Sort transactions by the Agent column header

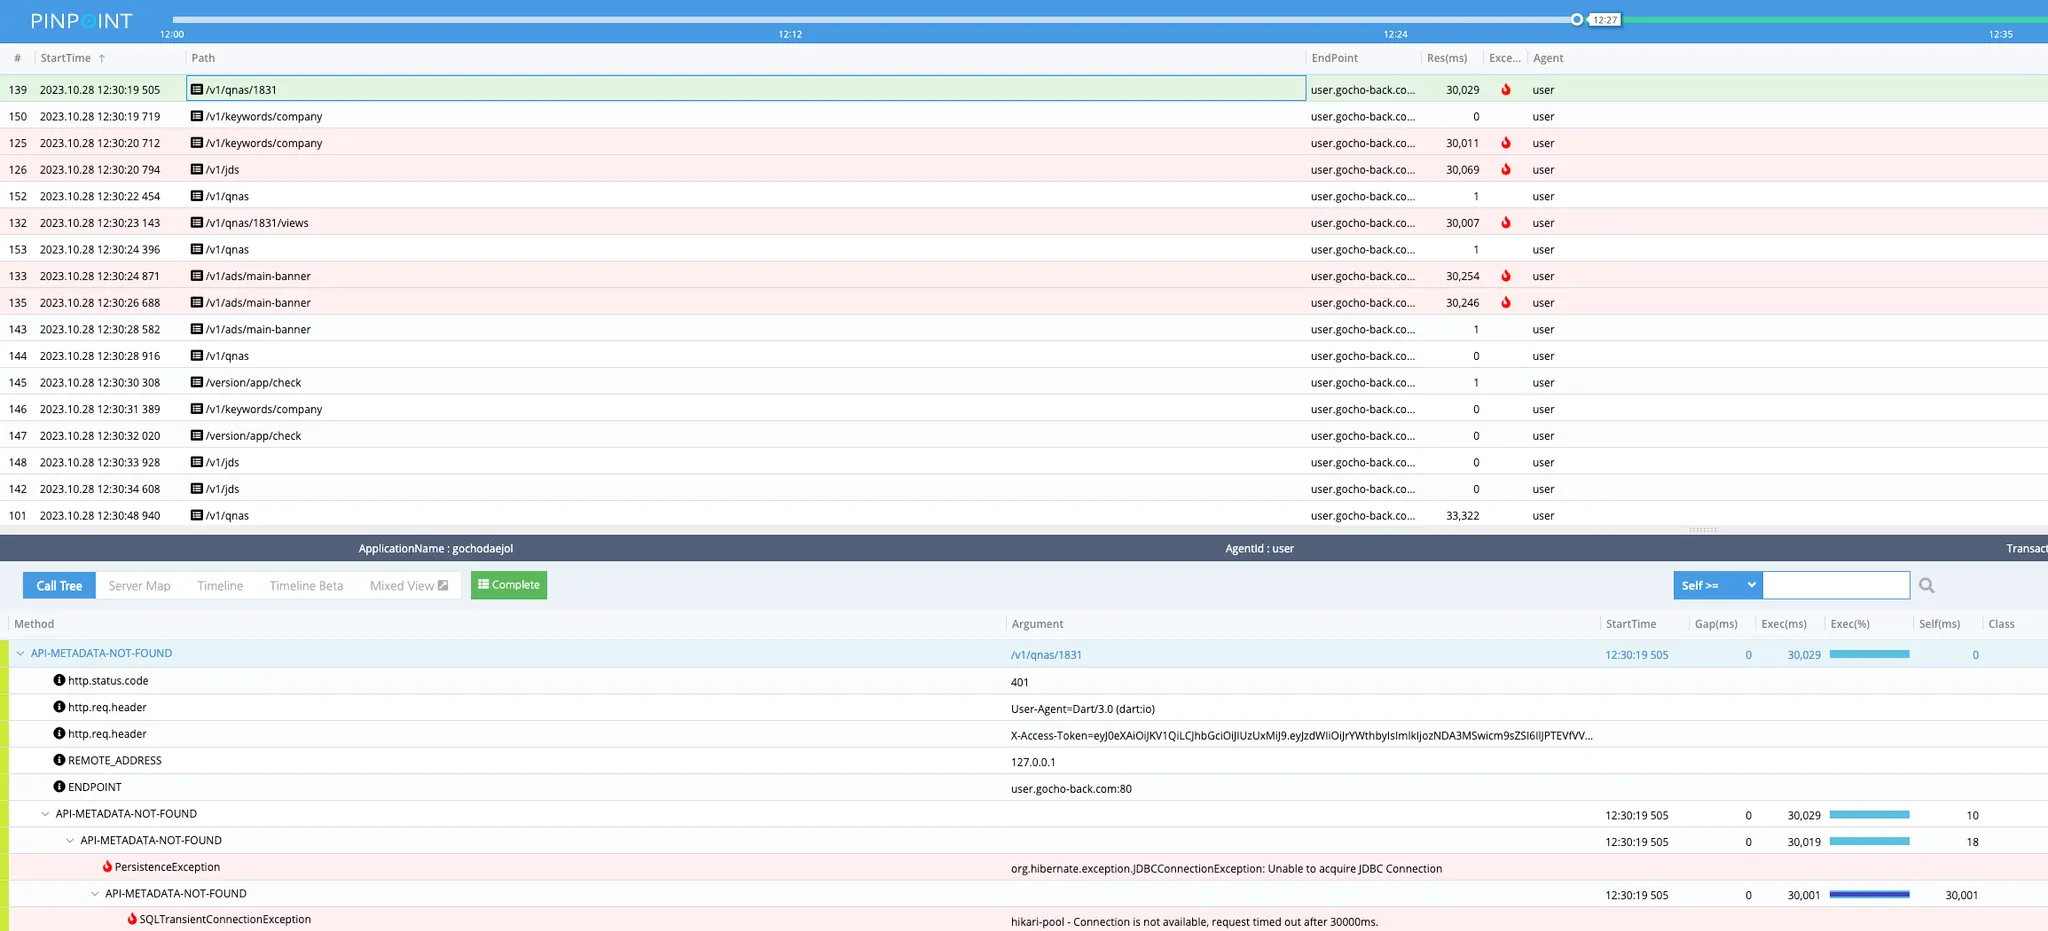pyautogui.click(x=1548, y=58)
